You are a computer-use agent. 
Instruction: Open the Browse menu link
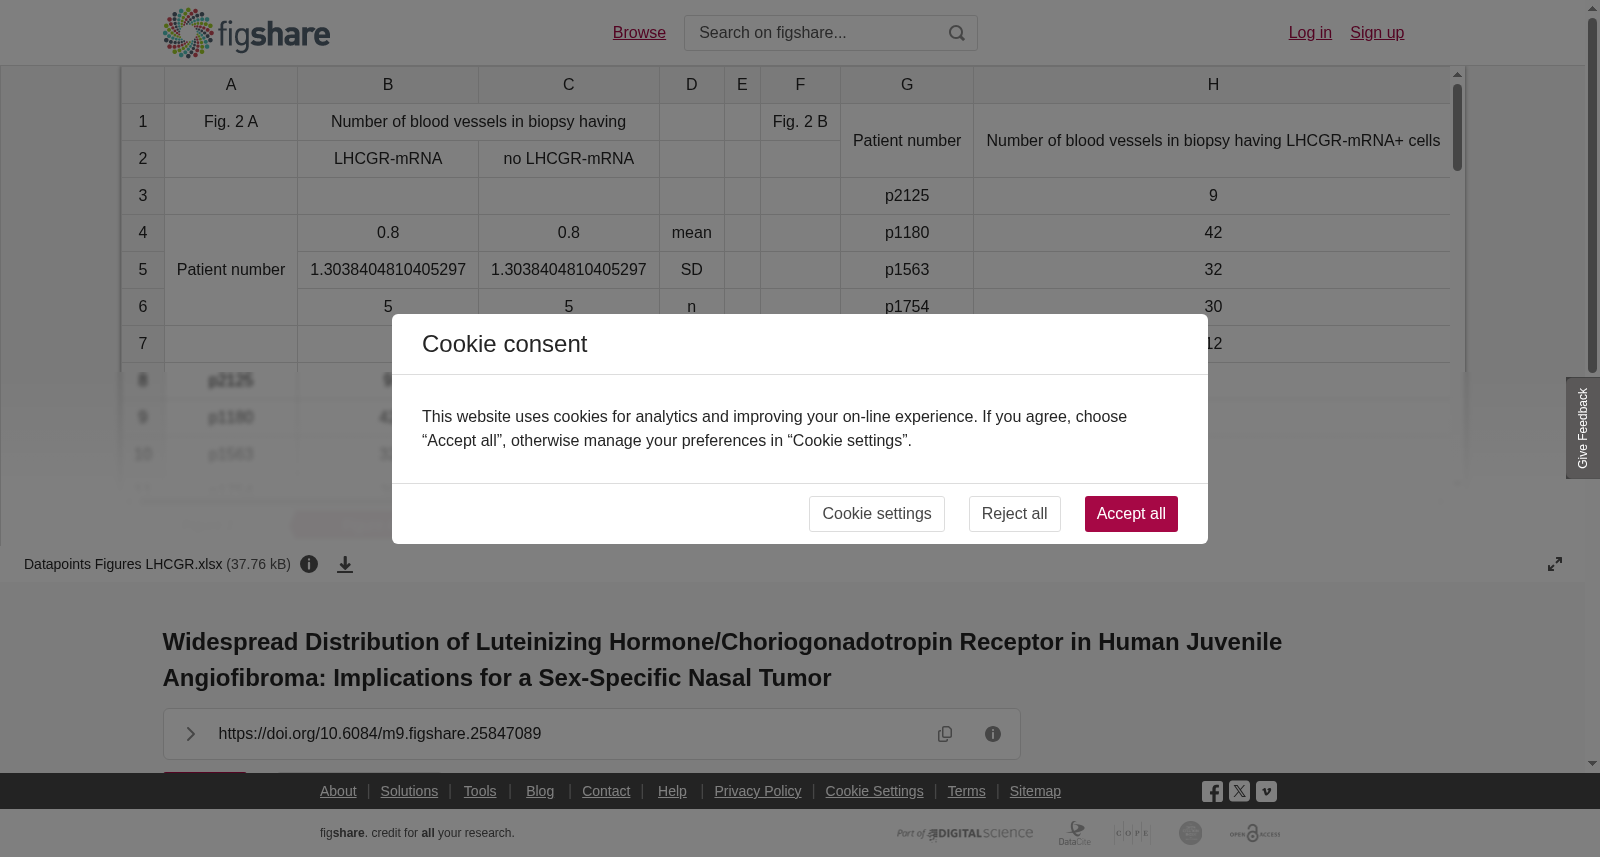(639, 33)
